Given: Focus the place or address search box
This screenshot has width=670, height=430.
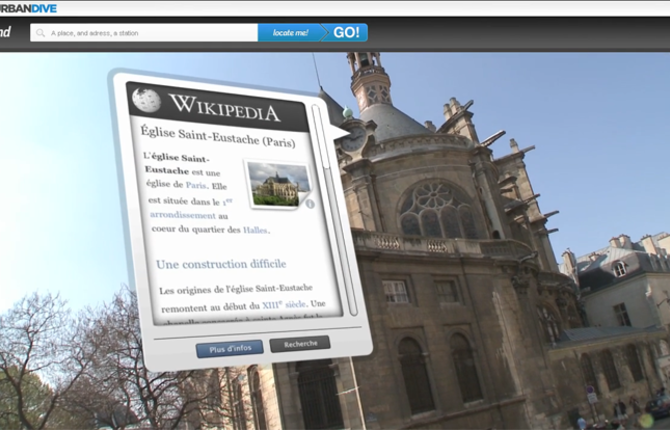Looking at the screenshot, I should [144, 32].
